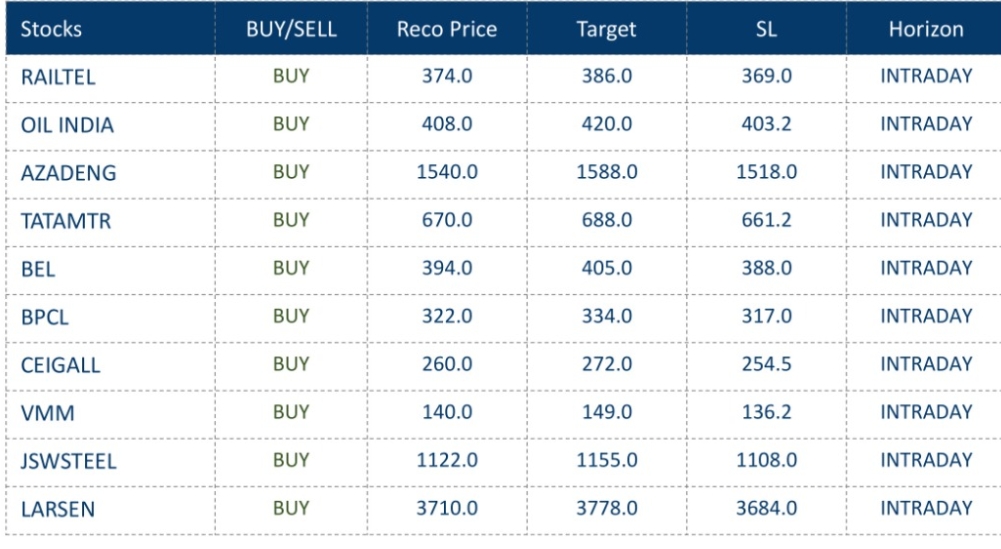
Task: Click the VMM stock name
Action: (43, 411)
